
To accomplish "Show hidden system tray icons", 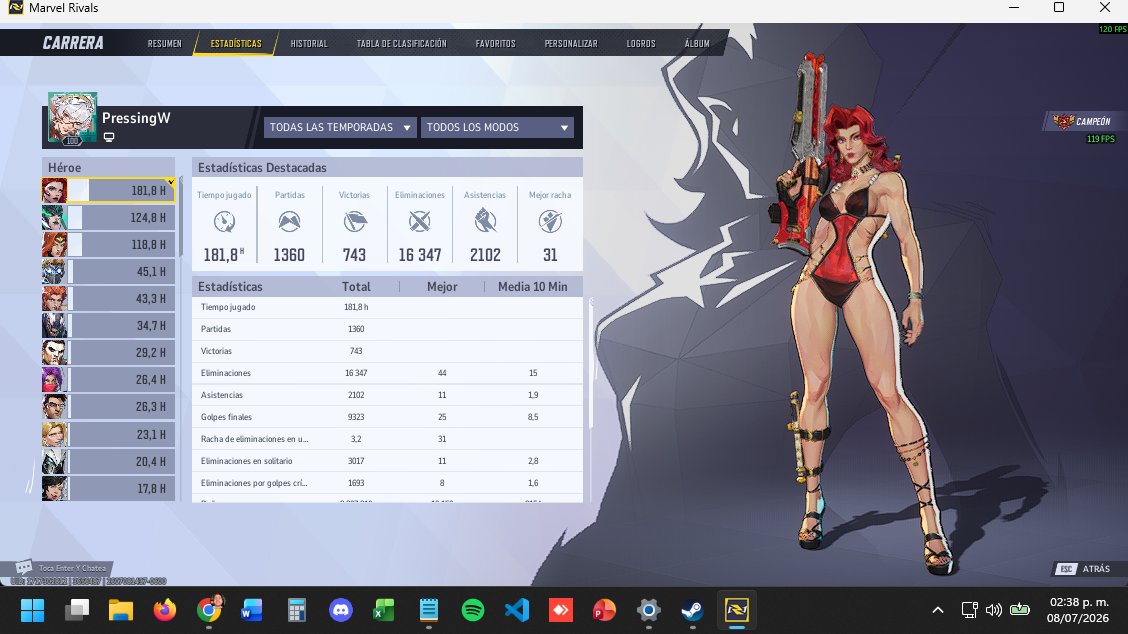I will [937, 610].
